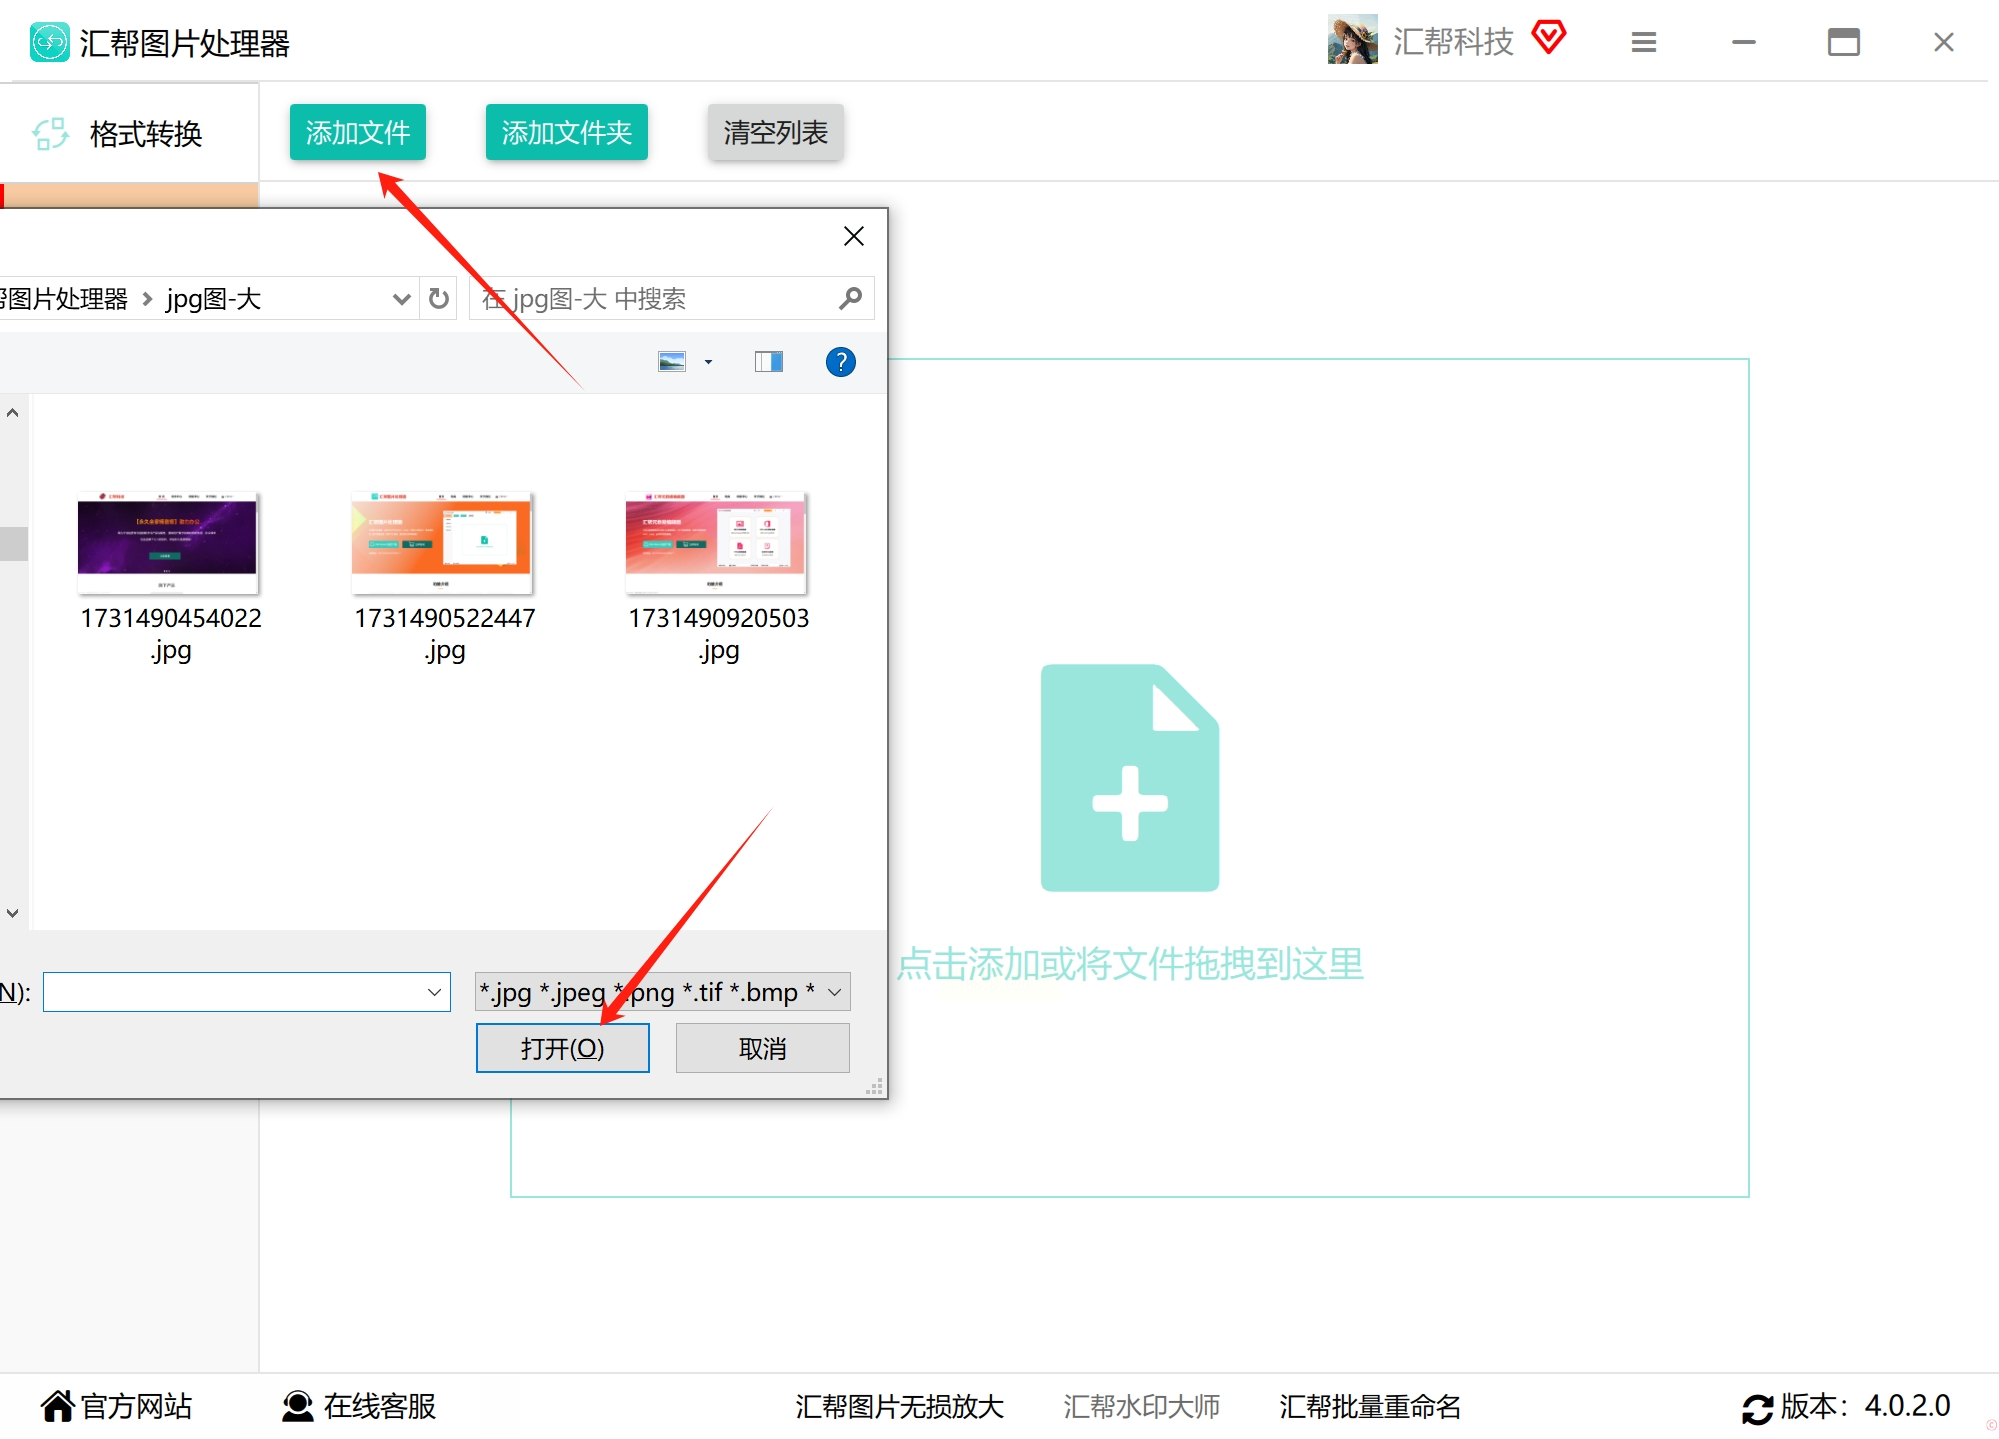Close the file open dialog

pyautogui.click(x=853, y=236)
